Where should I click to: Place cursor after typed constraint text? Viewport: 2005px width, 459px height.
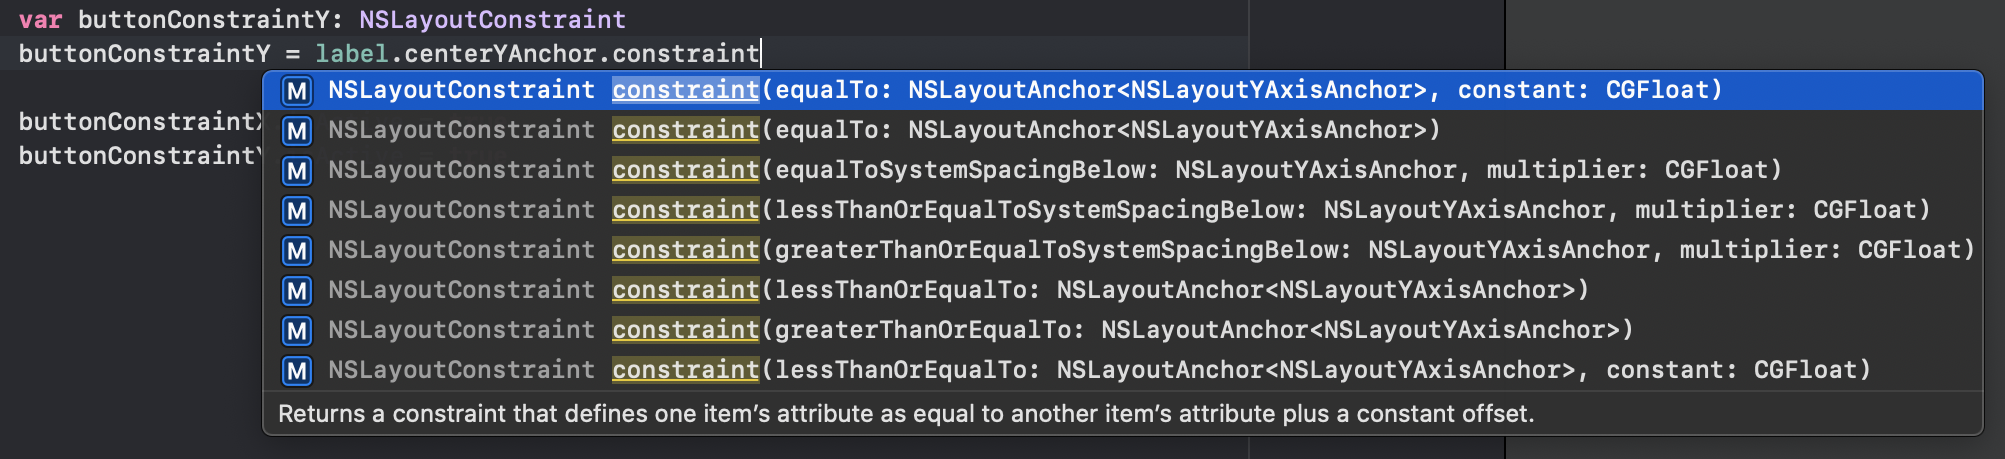(x=760, y=53)
